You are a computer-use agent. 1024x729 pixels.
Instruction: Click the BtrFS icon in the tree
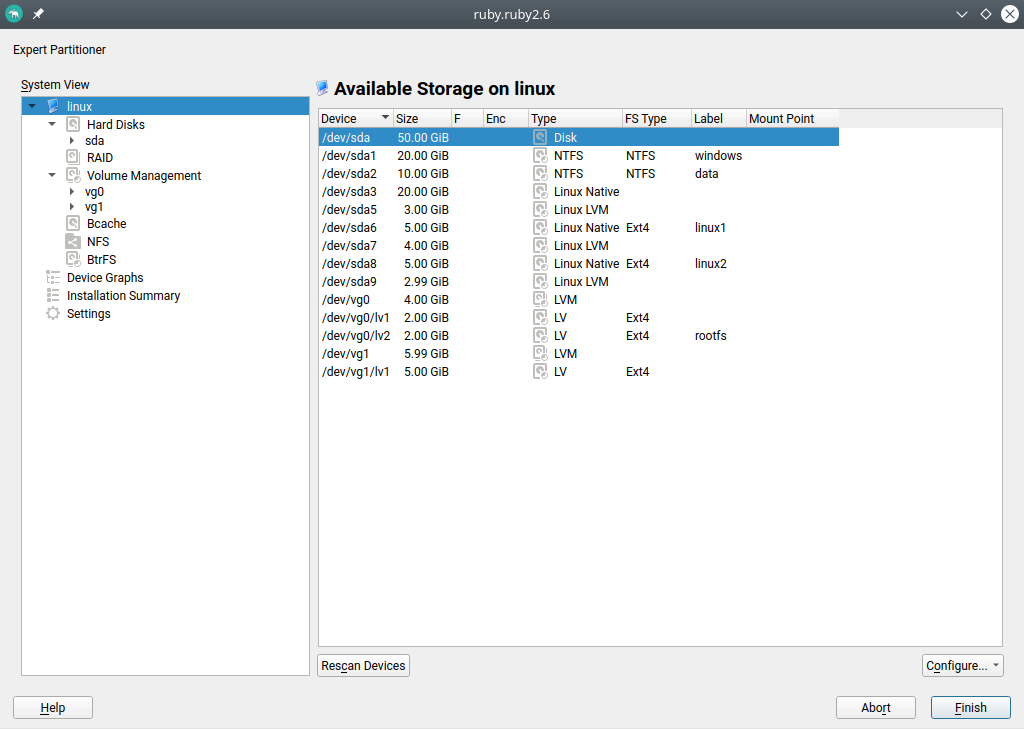click(73, 259)
